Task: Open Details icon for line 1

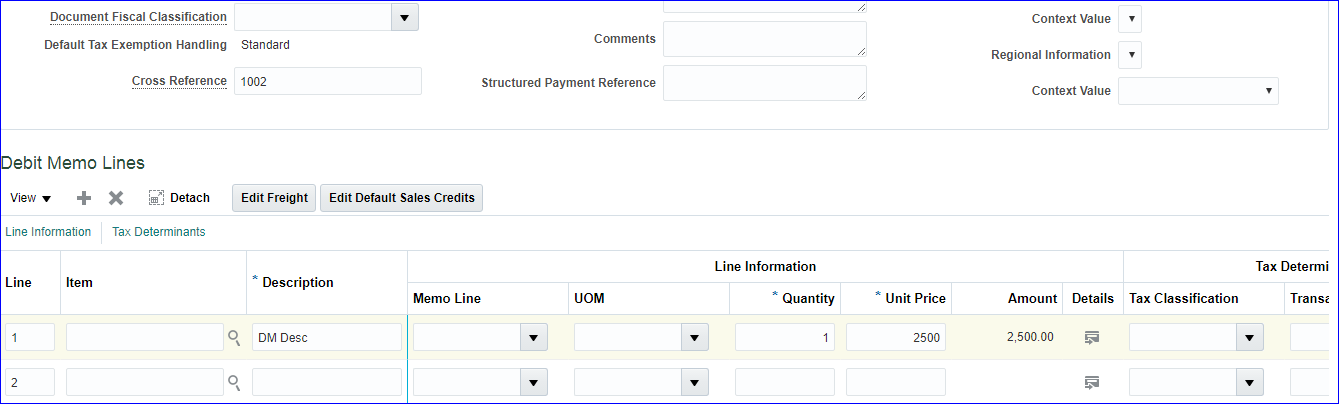Action: (1092, 338)
